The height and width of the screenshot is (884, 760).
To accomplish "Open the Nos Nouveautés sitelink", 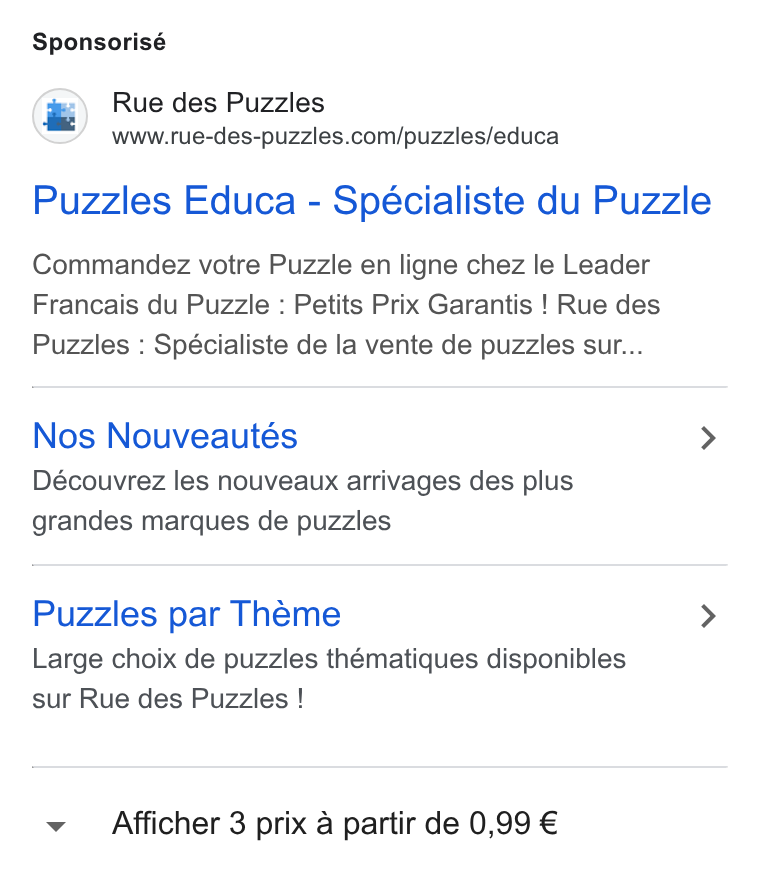I will tap(165, 436).
